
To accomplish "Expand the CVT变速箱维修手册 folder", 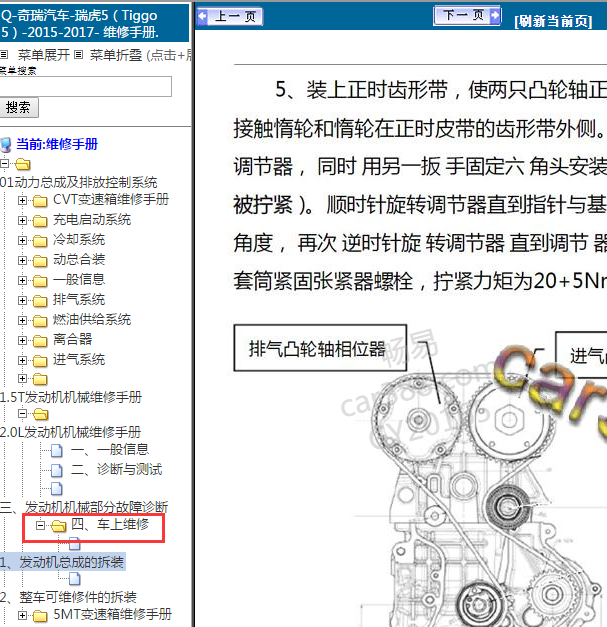I will [22, 200].
